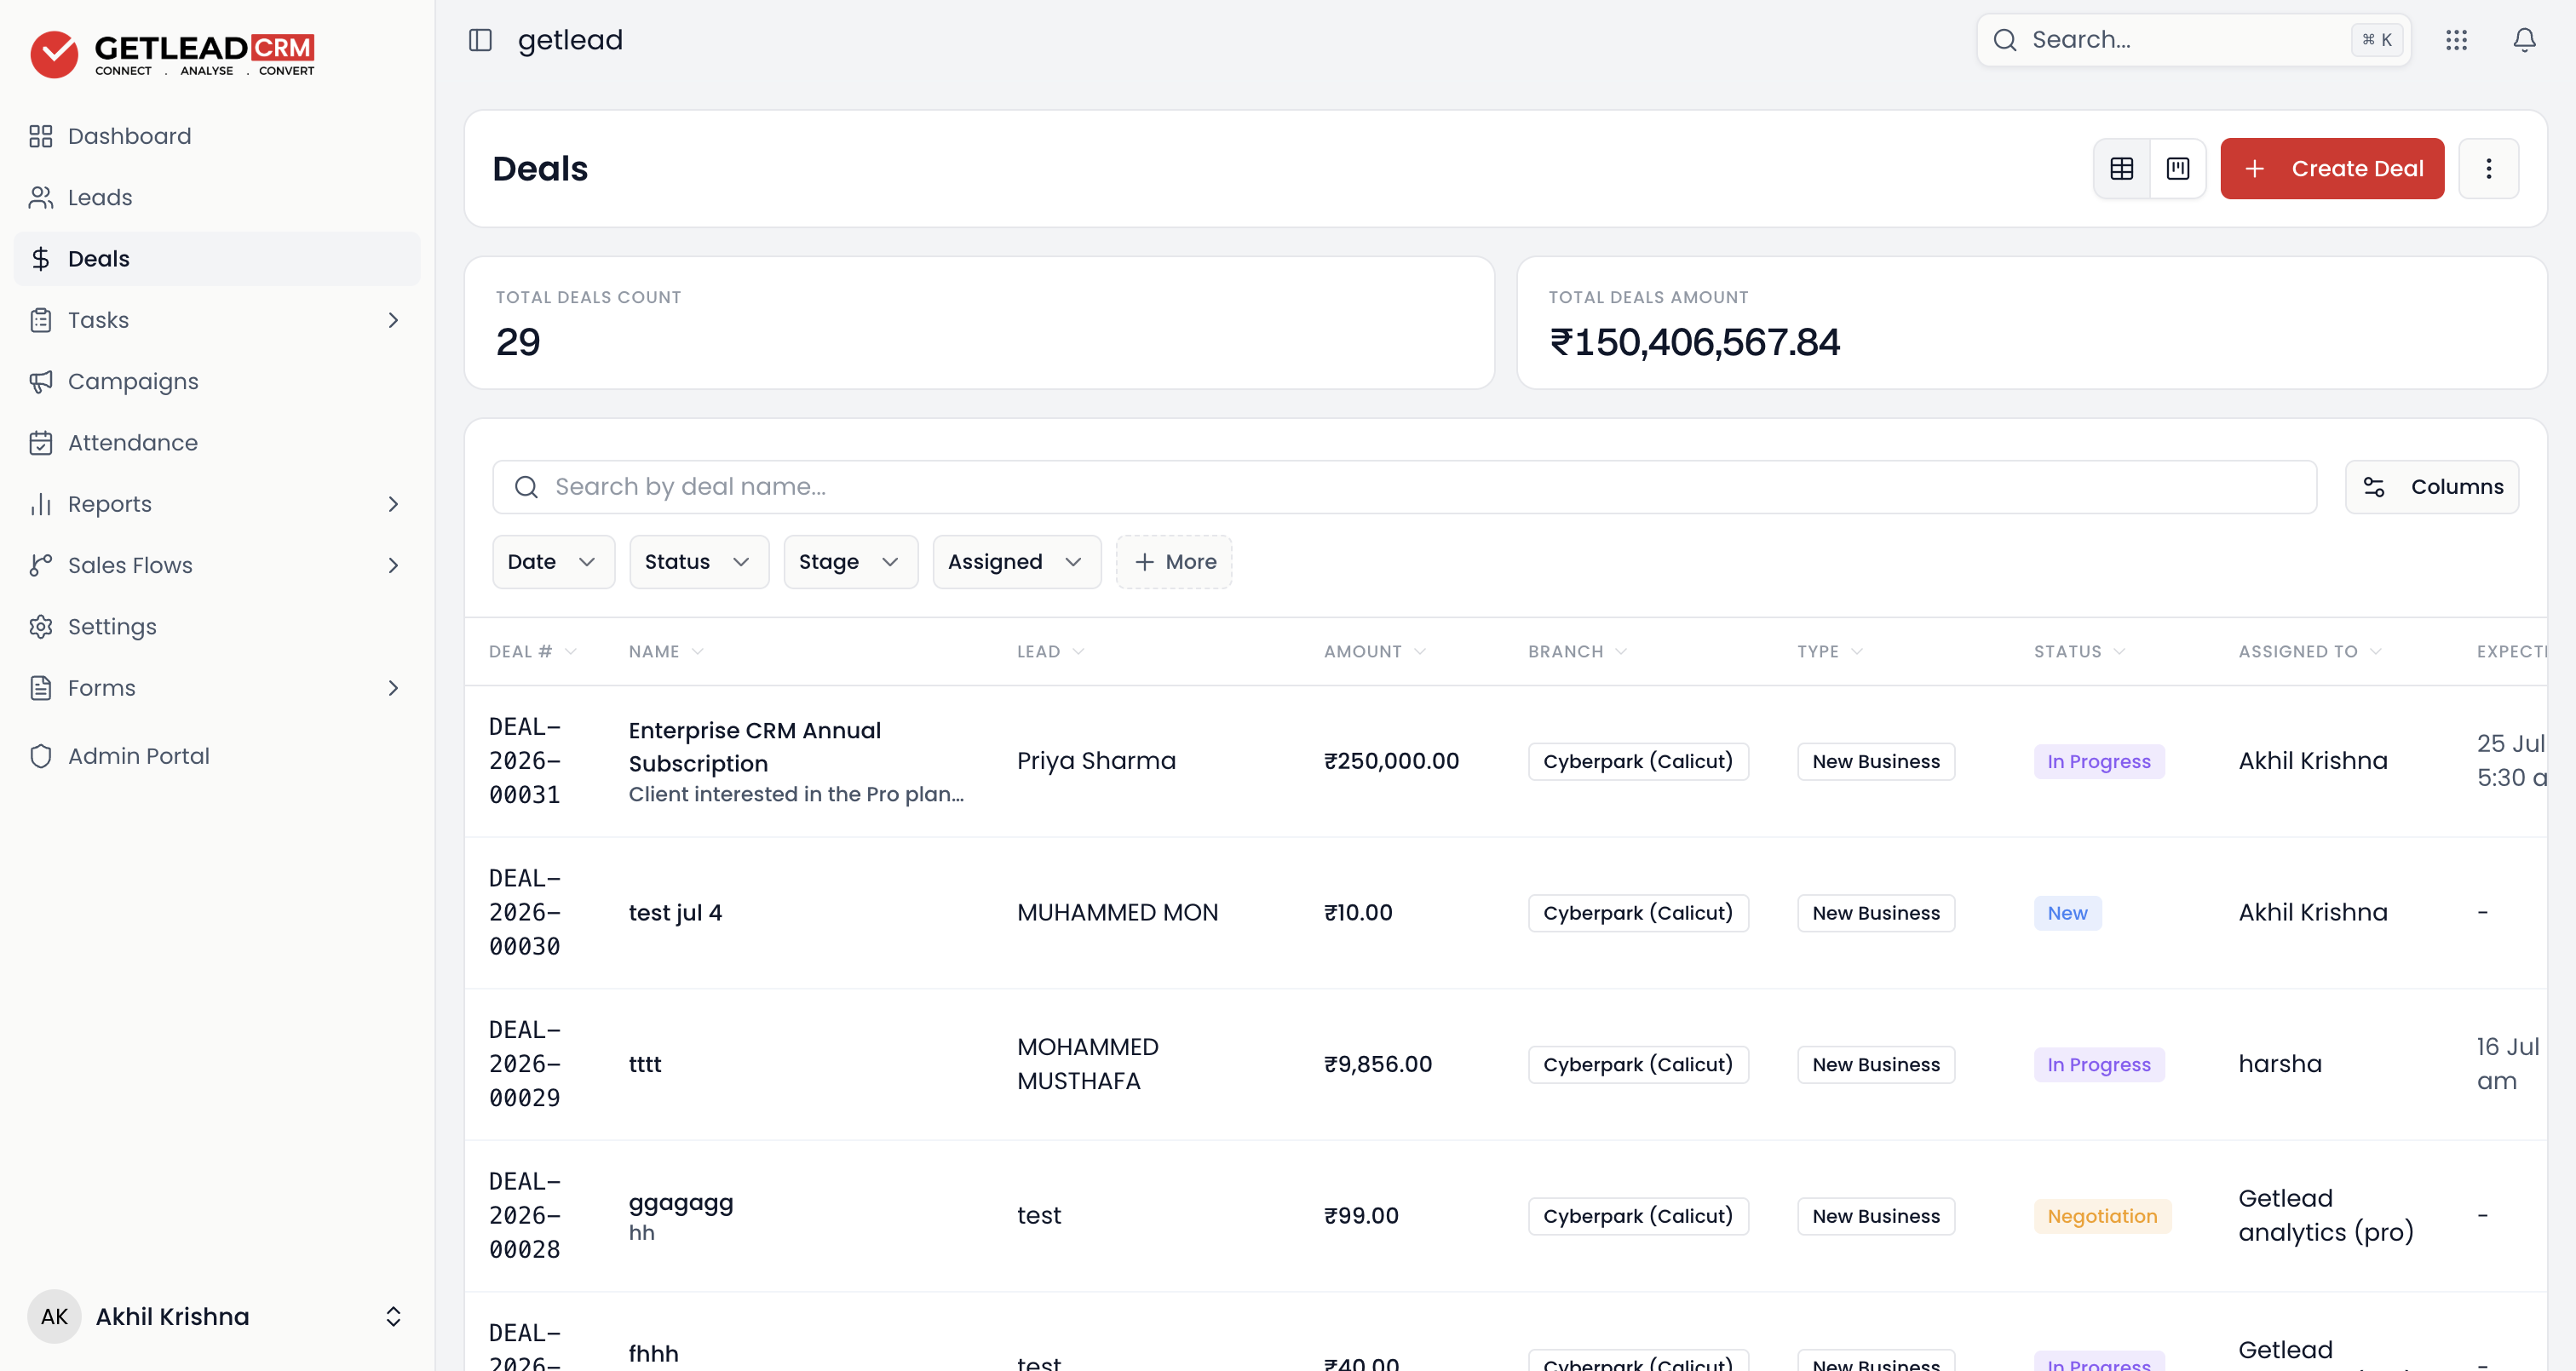Open the Assigned filter dropdown
This screenshot has height=1371, width=2576.
(x=1016, y=562)
